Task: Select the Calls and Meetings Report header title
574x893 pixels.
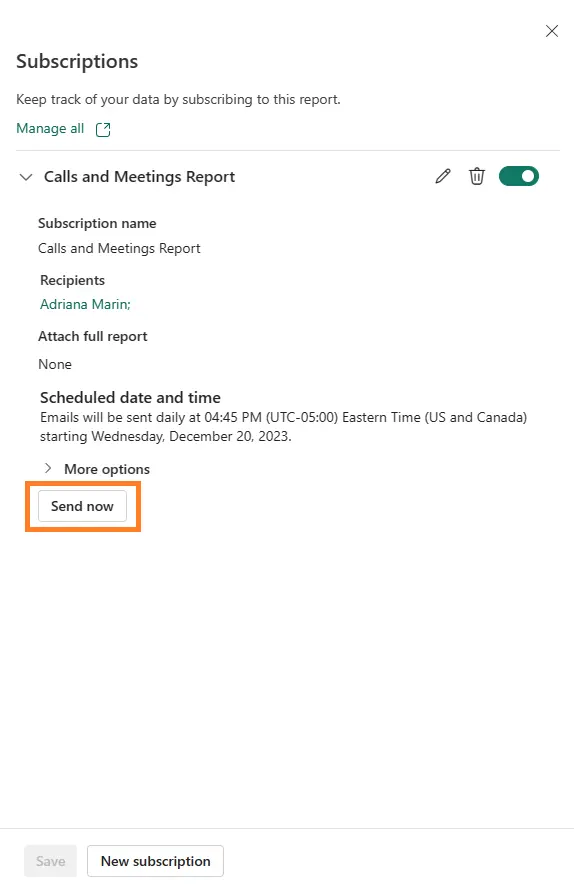Action: coord(140,177)
